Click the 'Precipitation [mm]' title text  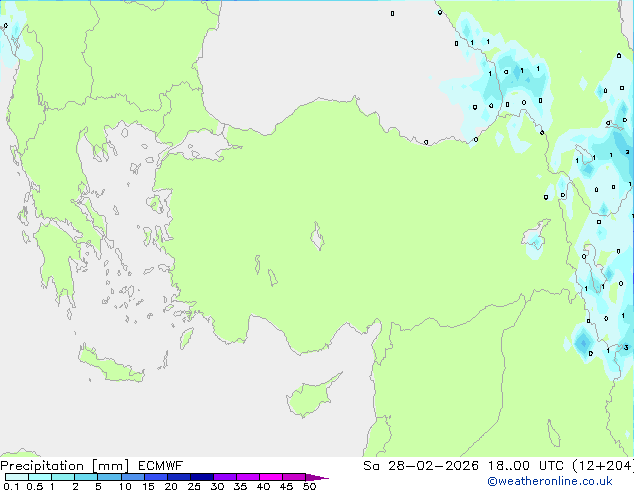pos(65,466)
